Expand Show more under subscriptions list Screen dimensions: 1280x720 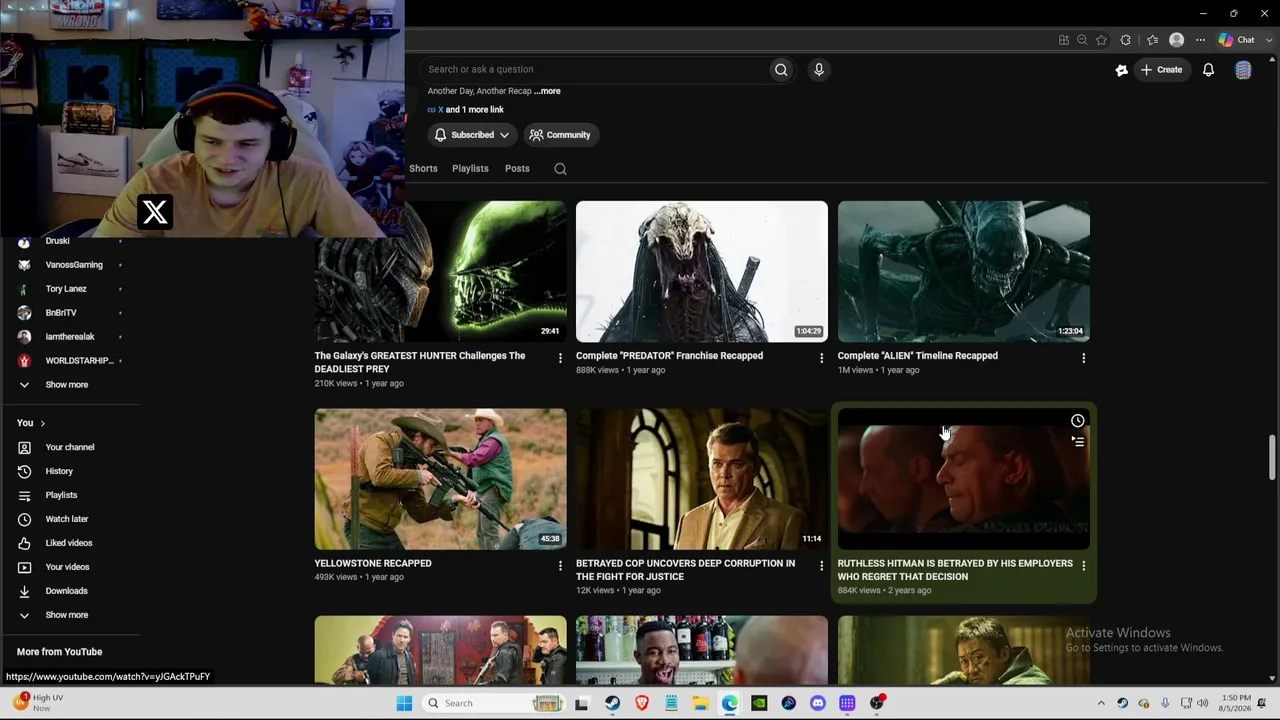tap(66, 385)
